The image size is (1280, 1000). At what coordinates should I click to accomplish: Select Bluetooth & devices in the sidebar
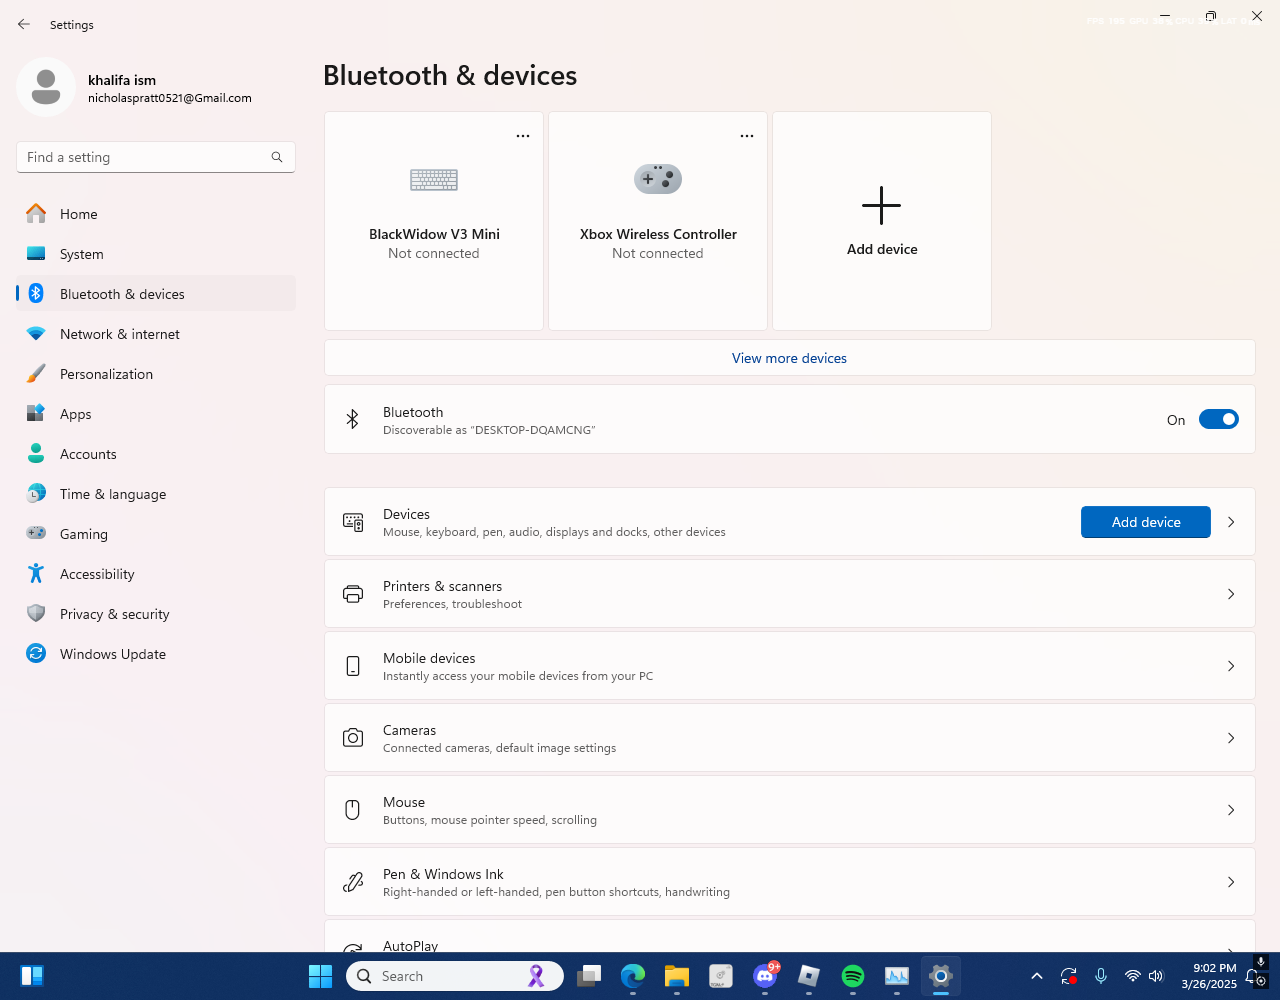156,294
